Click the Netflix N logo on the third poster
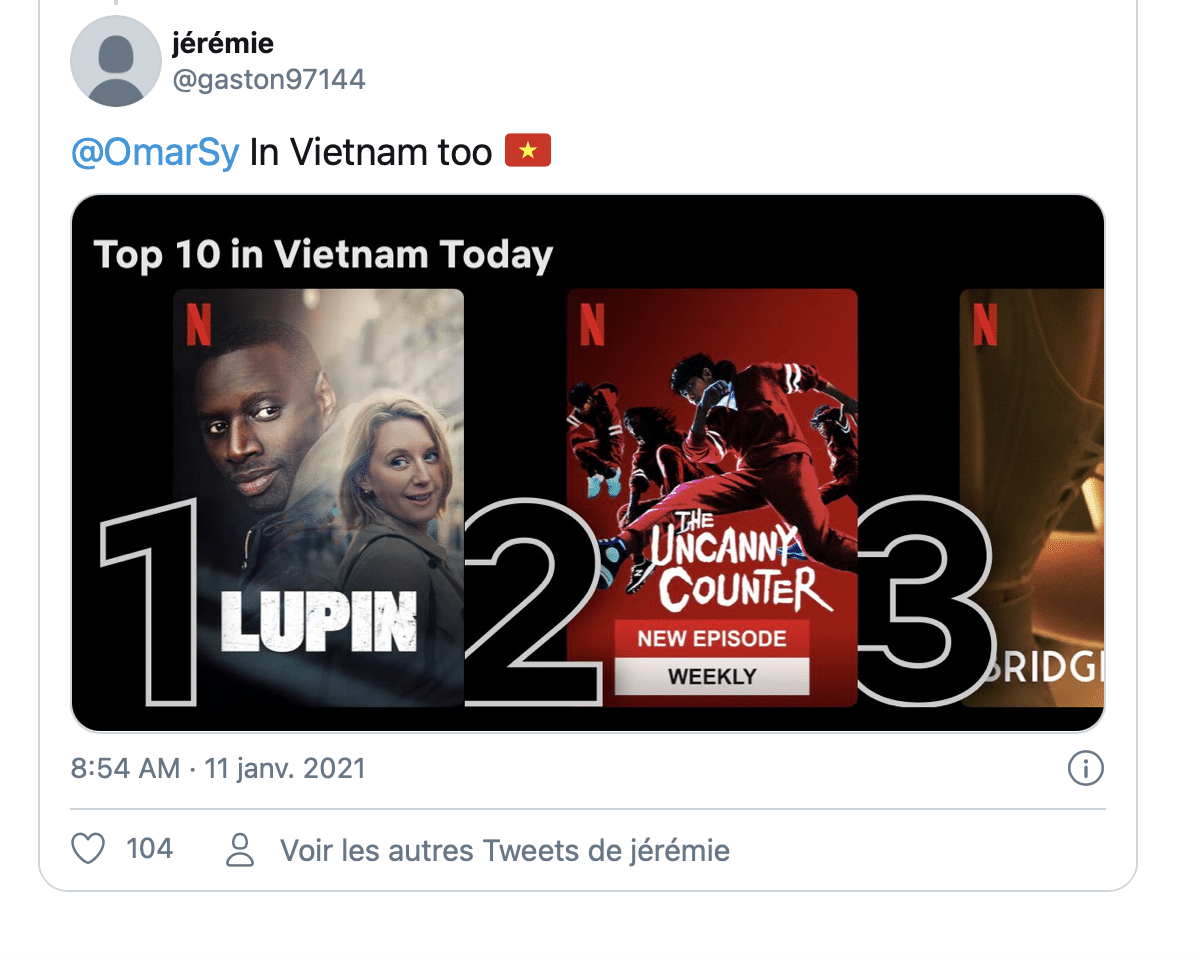The image size is (1202, 954). (986, 324)
